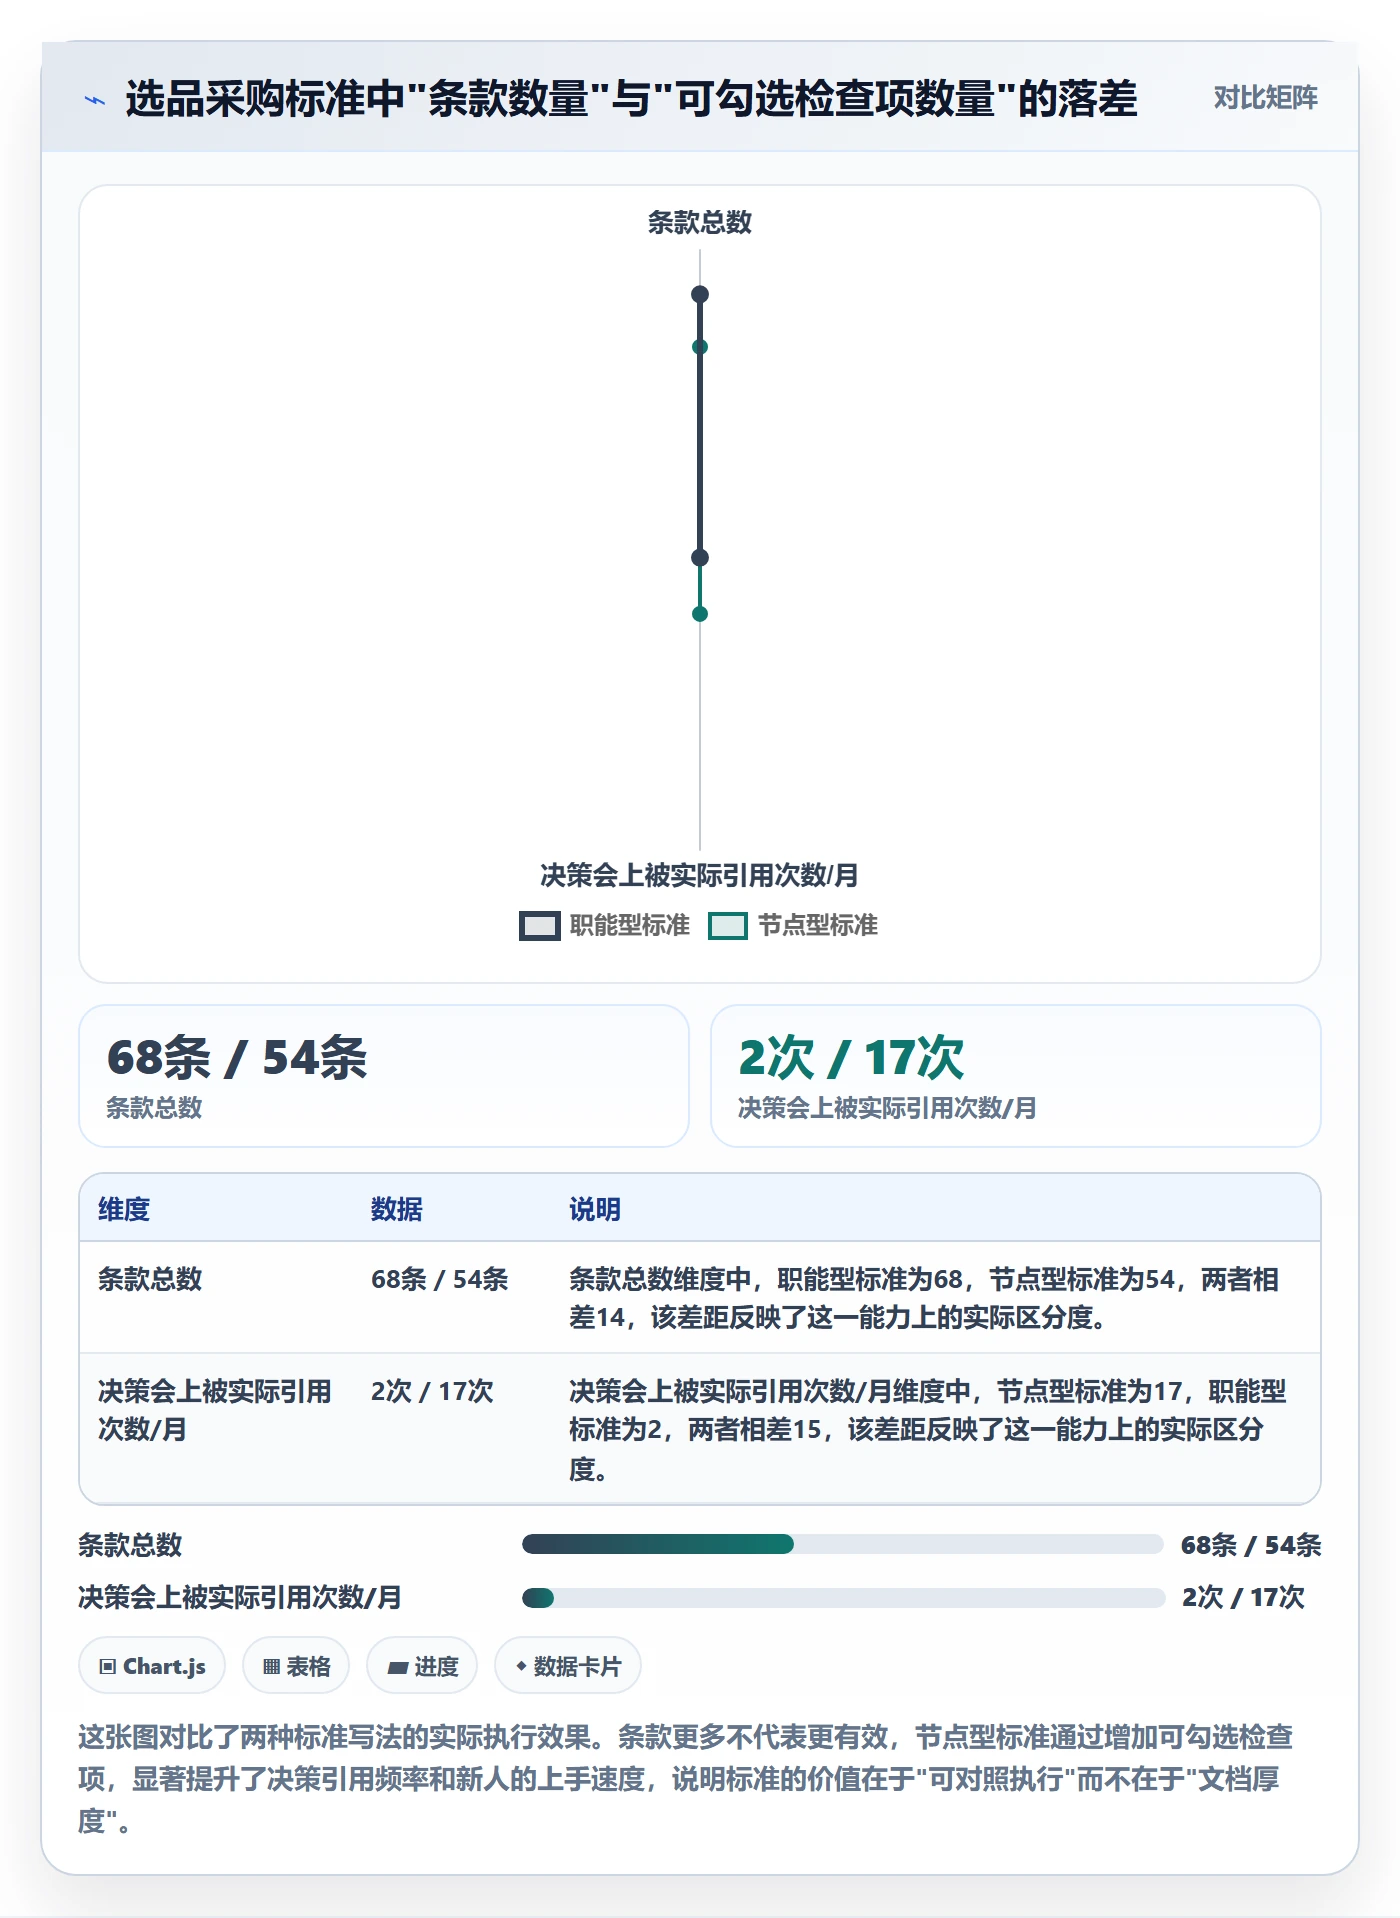The height and width of the screenshot is (1918, 1400).
Task: Click the 说明 column header
Action: pos(595,1209)
